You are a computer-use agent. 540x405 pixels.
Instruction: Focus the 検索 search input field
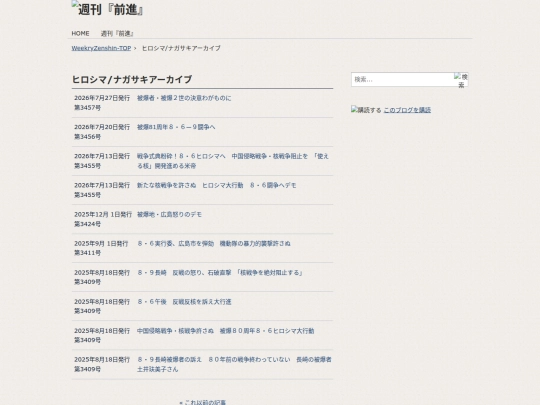tap(402, 80)
